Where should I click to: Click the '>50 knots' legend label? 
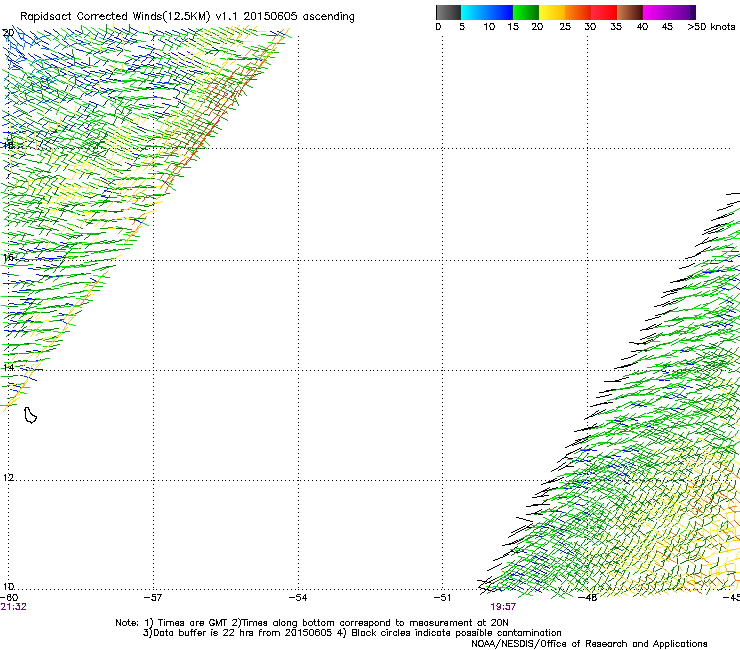[711, 27]
